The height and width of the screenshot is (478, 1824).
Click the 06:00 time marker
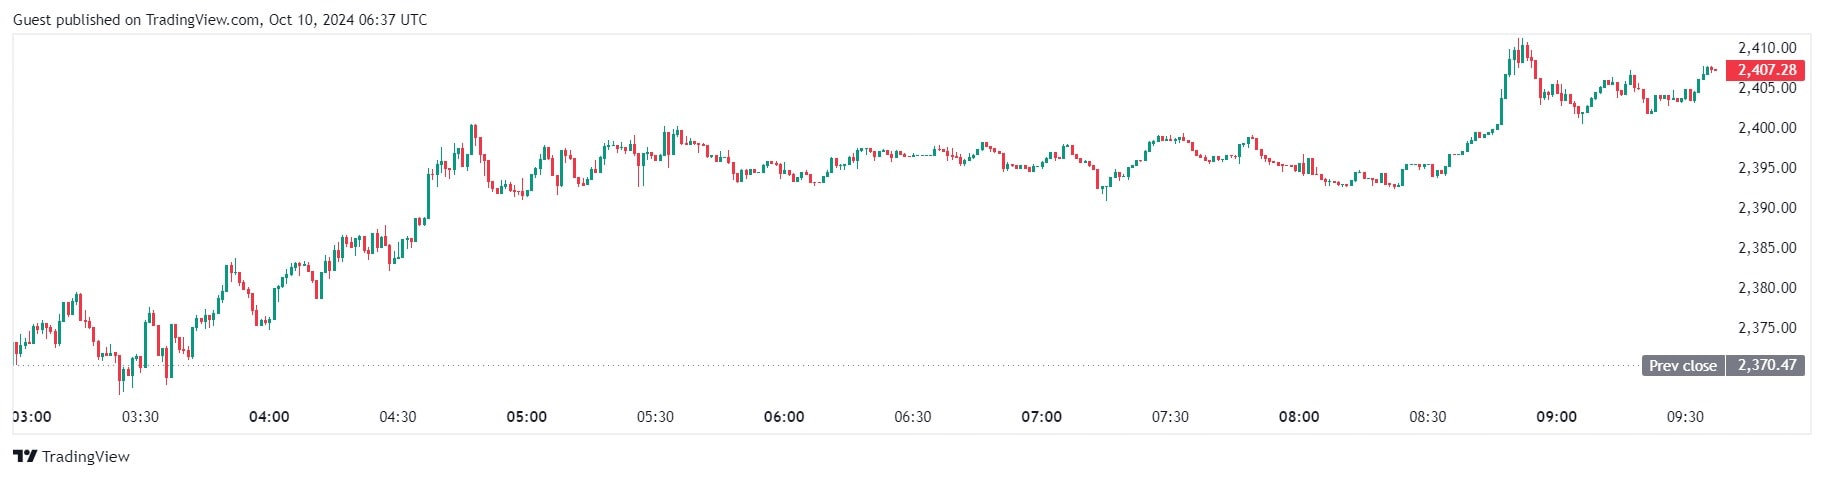tap(784, 417)
